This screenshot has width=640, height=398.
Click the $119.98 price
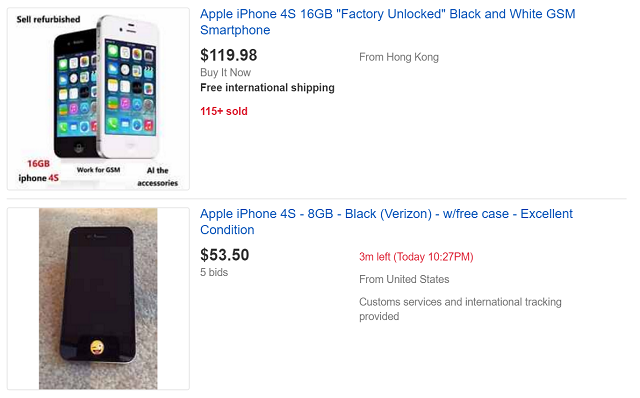coord(229,55)
